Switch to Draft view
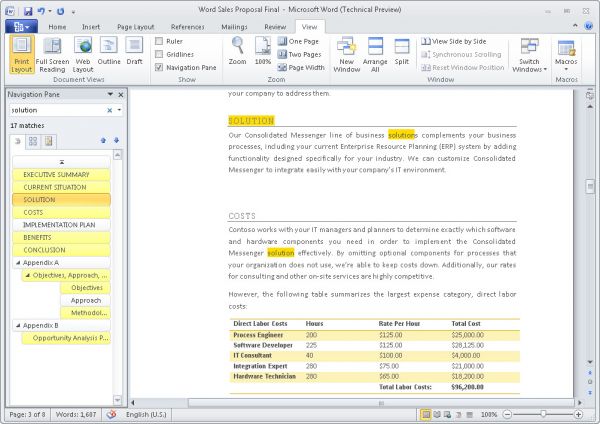600x424 pixels. (x=134, y=51)
